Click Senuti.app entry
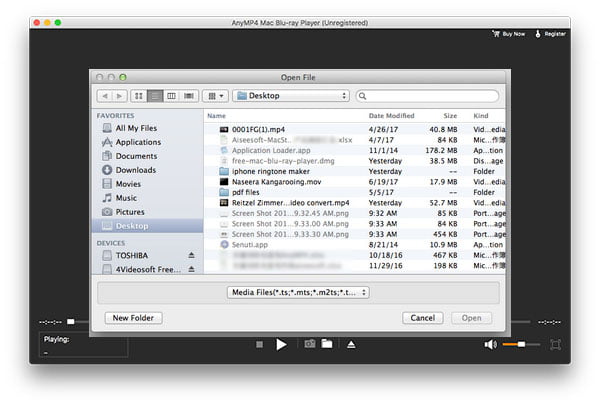Viewport: 600px width, 406px height. [355, 245]
